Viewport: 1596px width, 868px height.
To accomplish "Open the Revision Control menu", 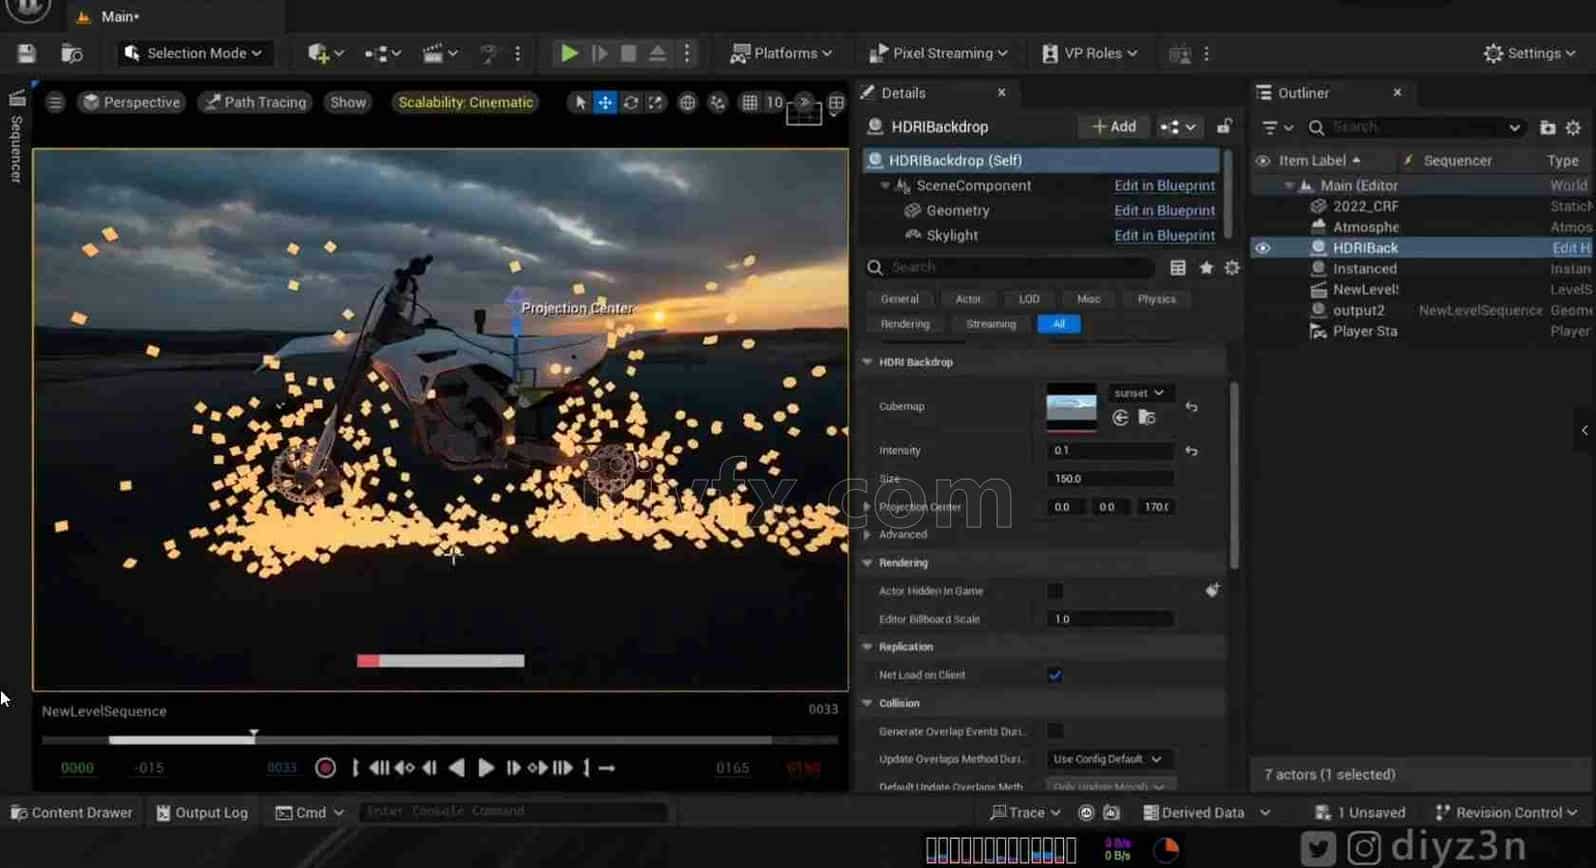I will 1506,813.
